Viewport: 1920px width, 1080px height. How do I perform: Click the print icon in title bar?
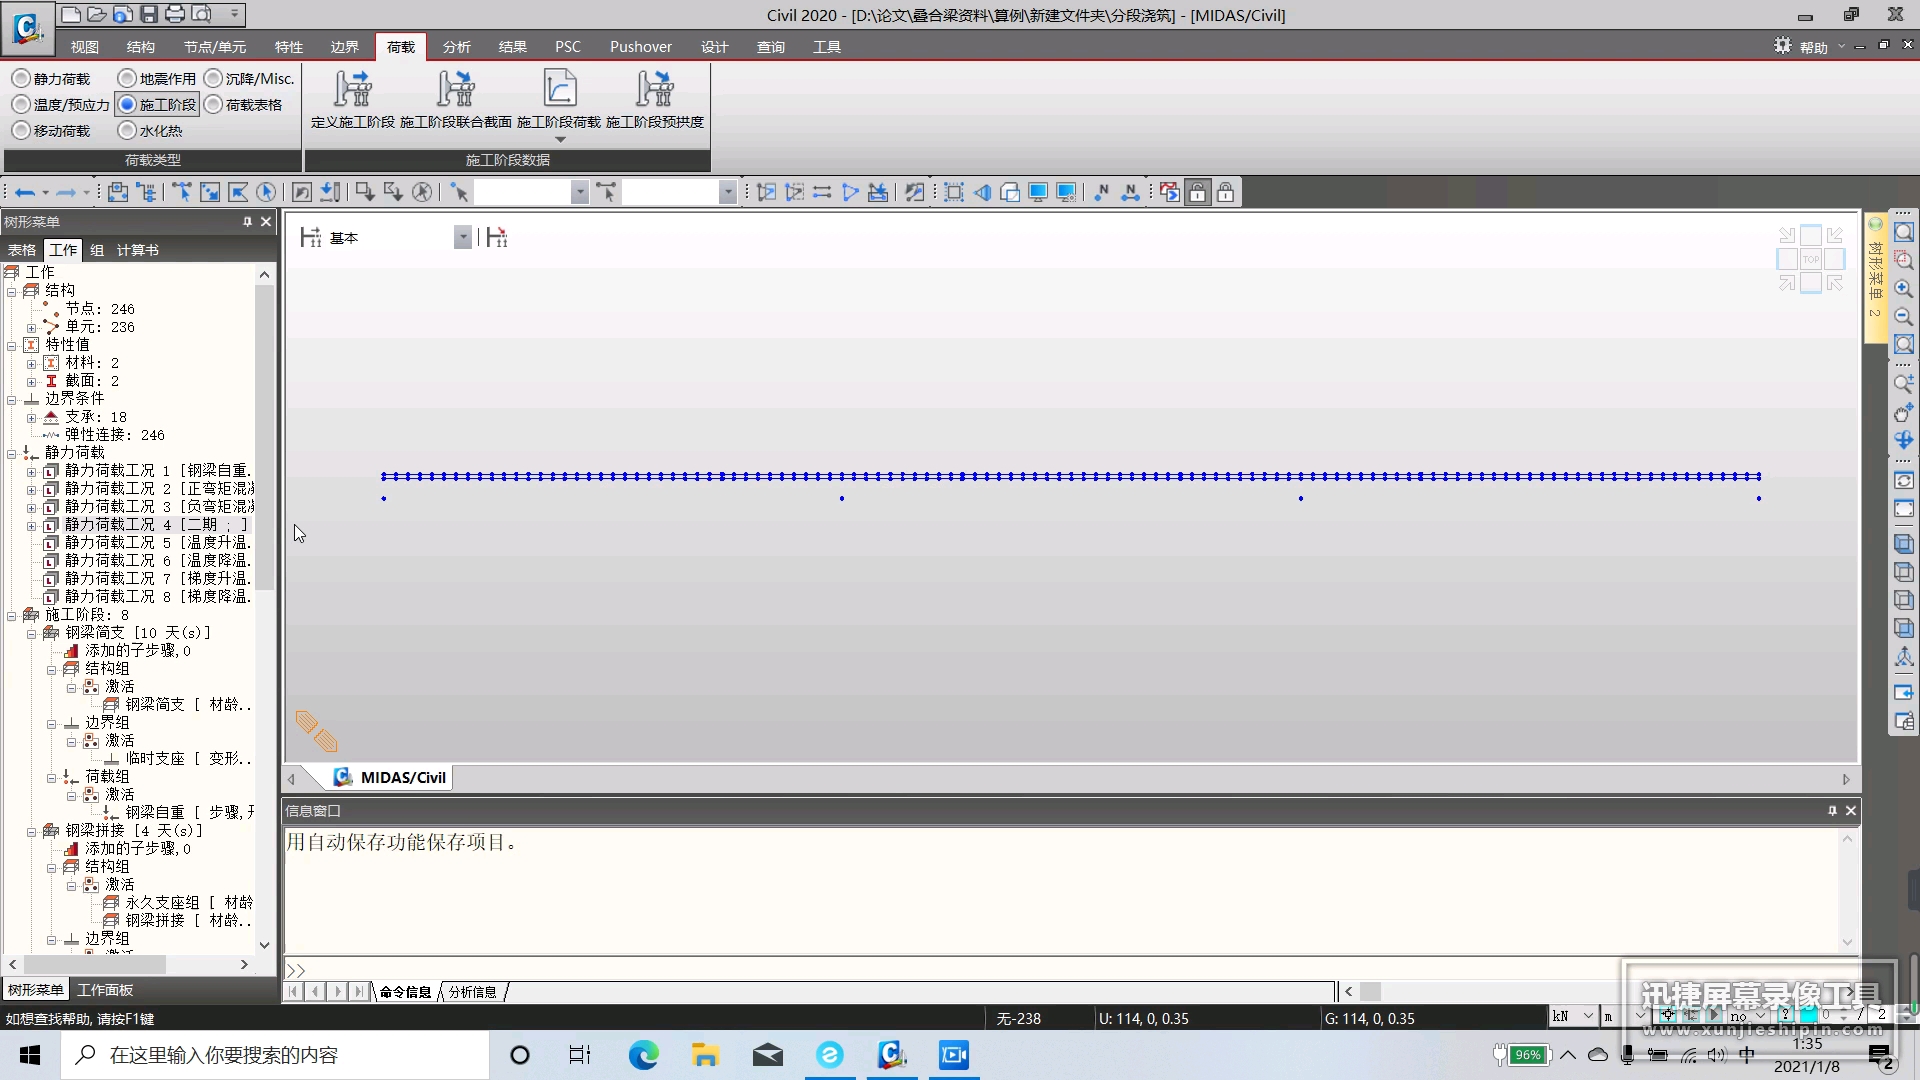pyautogui.click(x=175, y=14)
